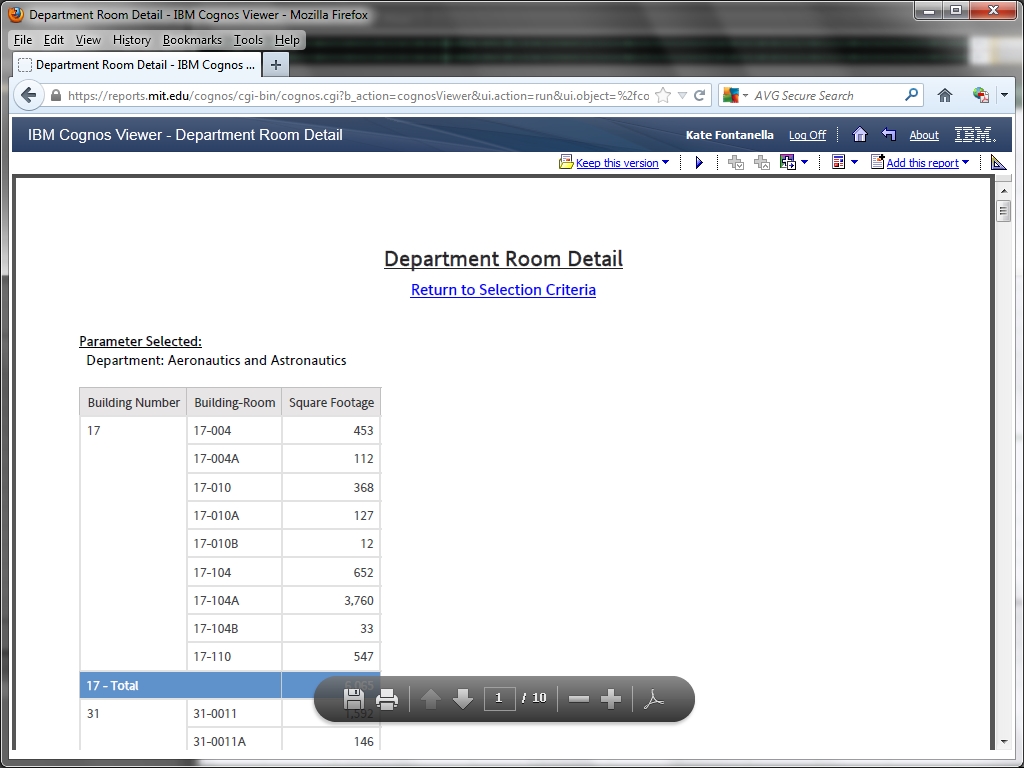Open the Tools menu

(248, 40)
